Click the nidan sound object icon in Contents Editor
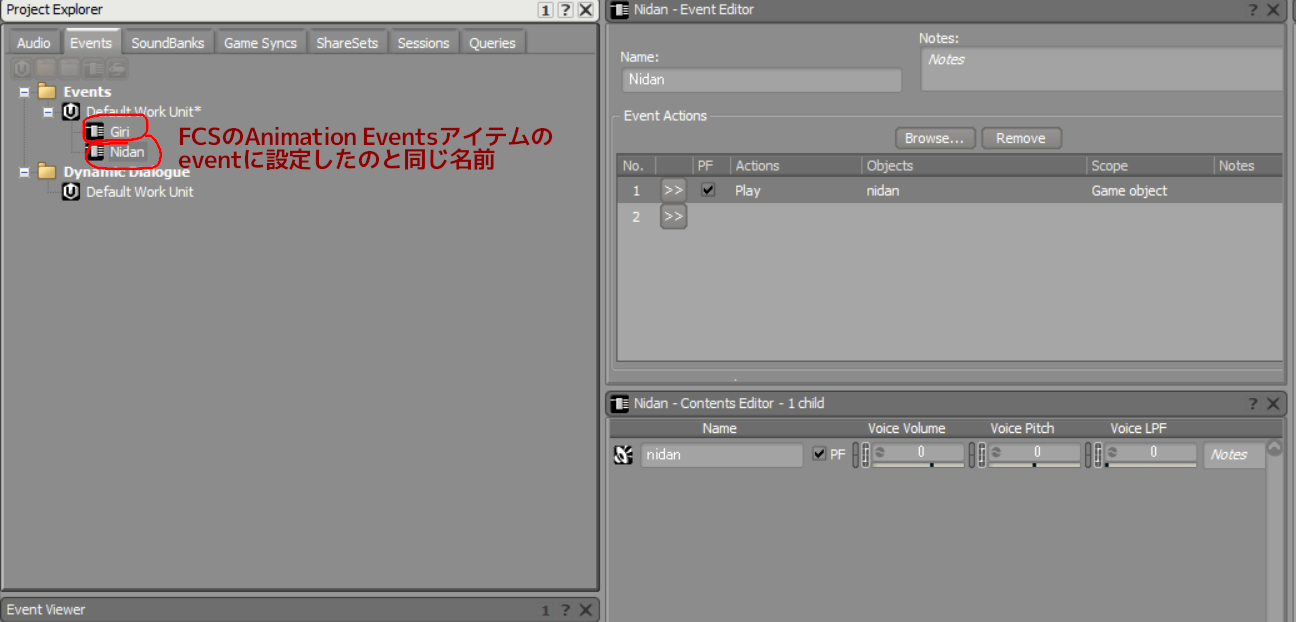 click(623, 455)
